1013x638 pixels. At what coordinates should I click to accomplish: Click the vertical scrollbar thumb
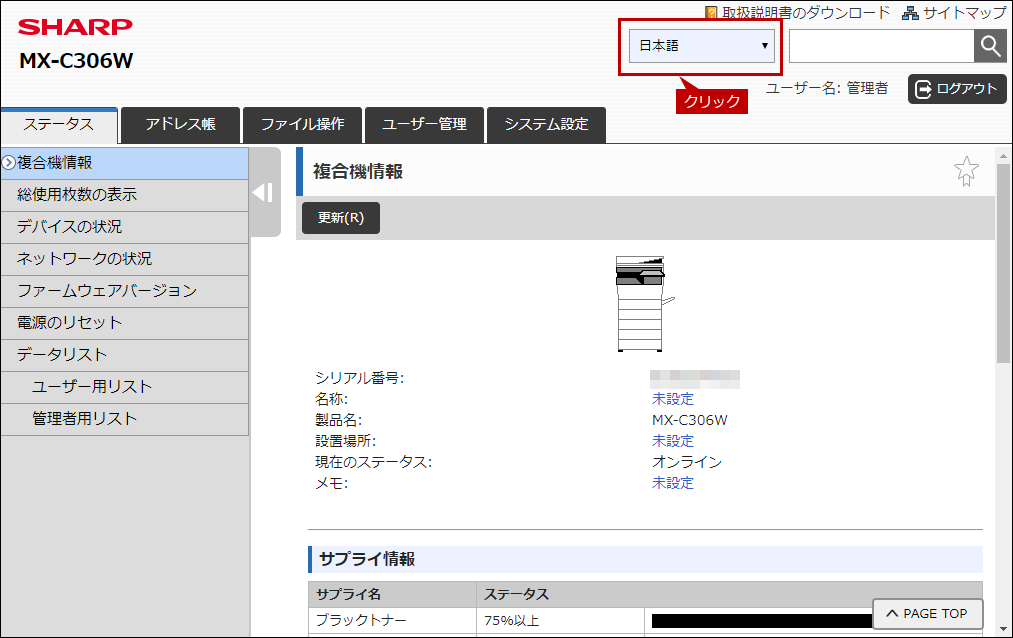pyautogui.click(x=1003, y=263)
